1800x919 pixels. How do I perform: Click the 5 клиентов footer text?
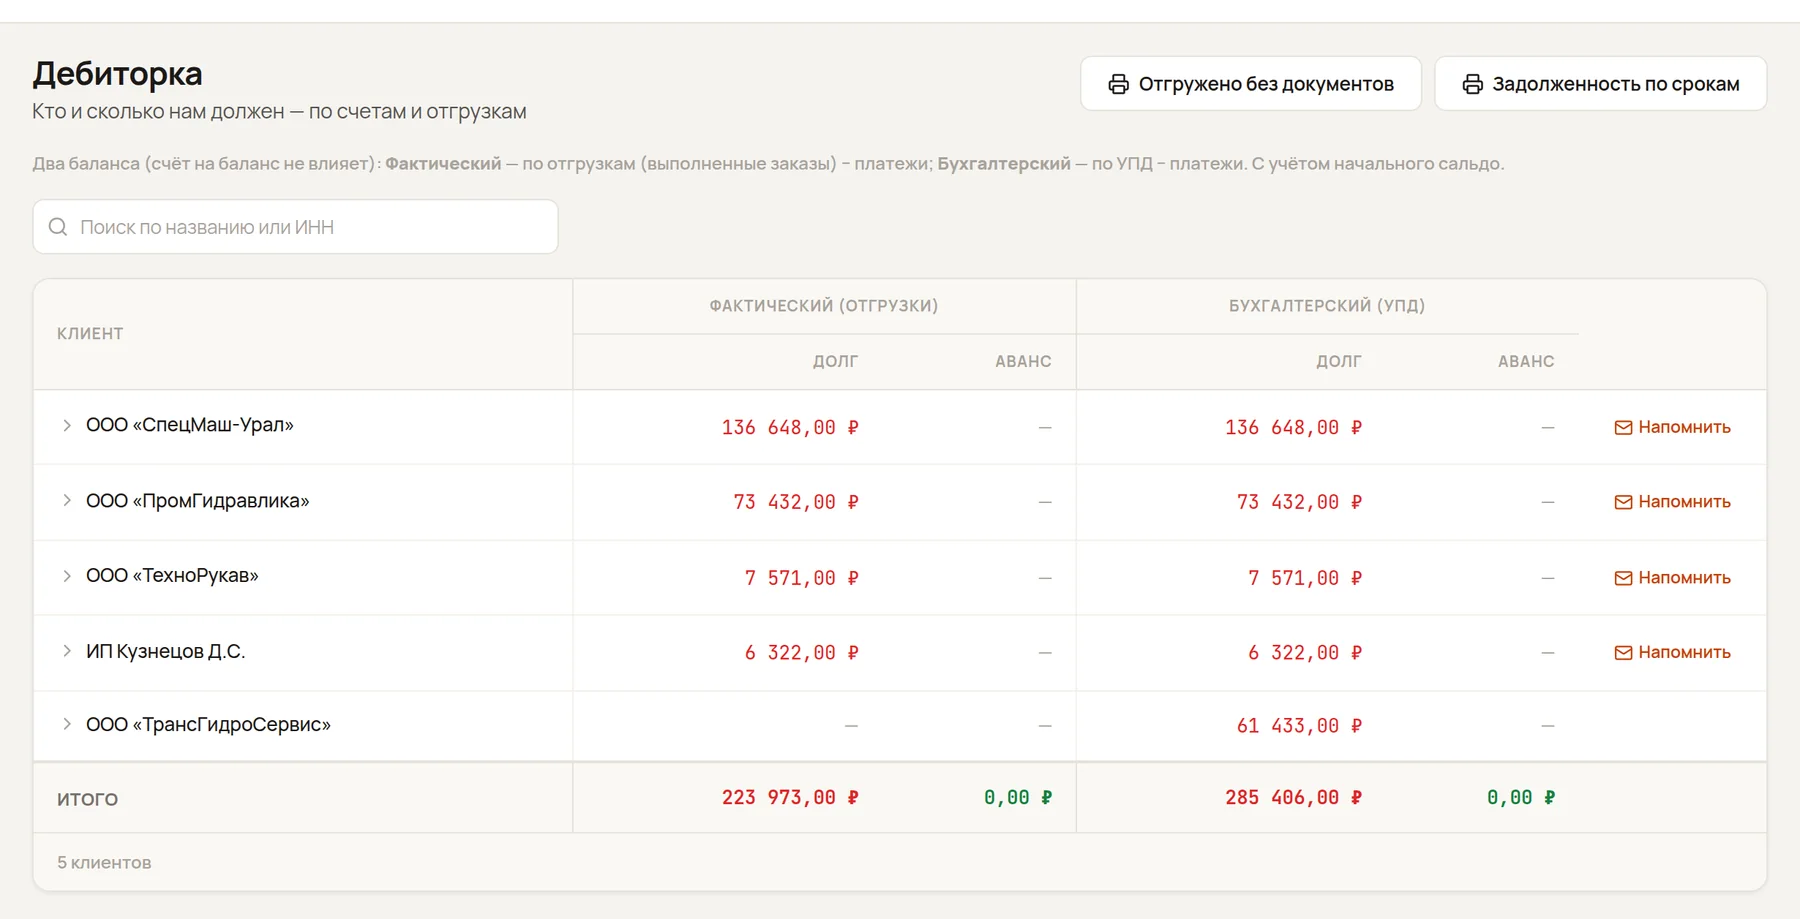[104, 862]
